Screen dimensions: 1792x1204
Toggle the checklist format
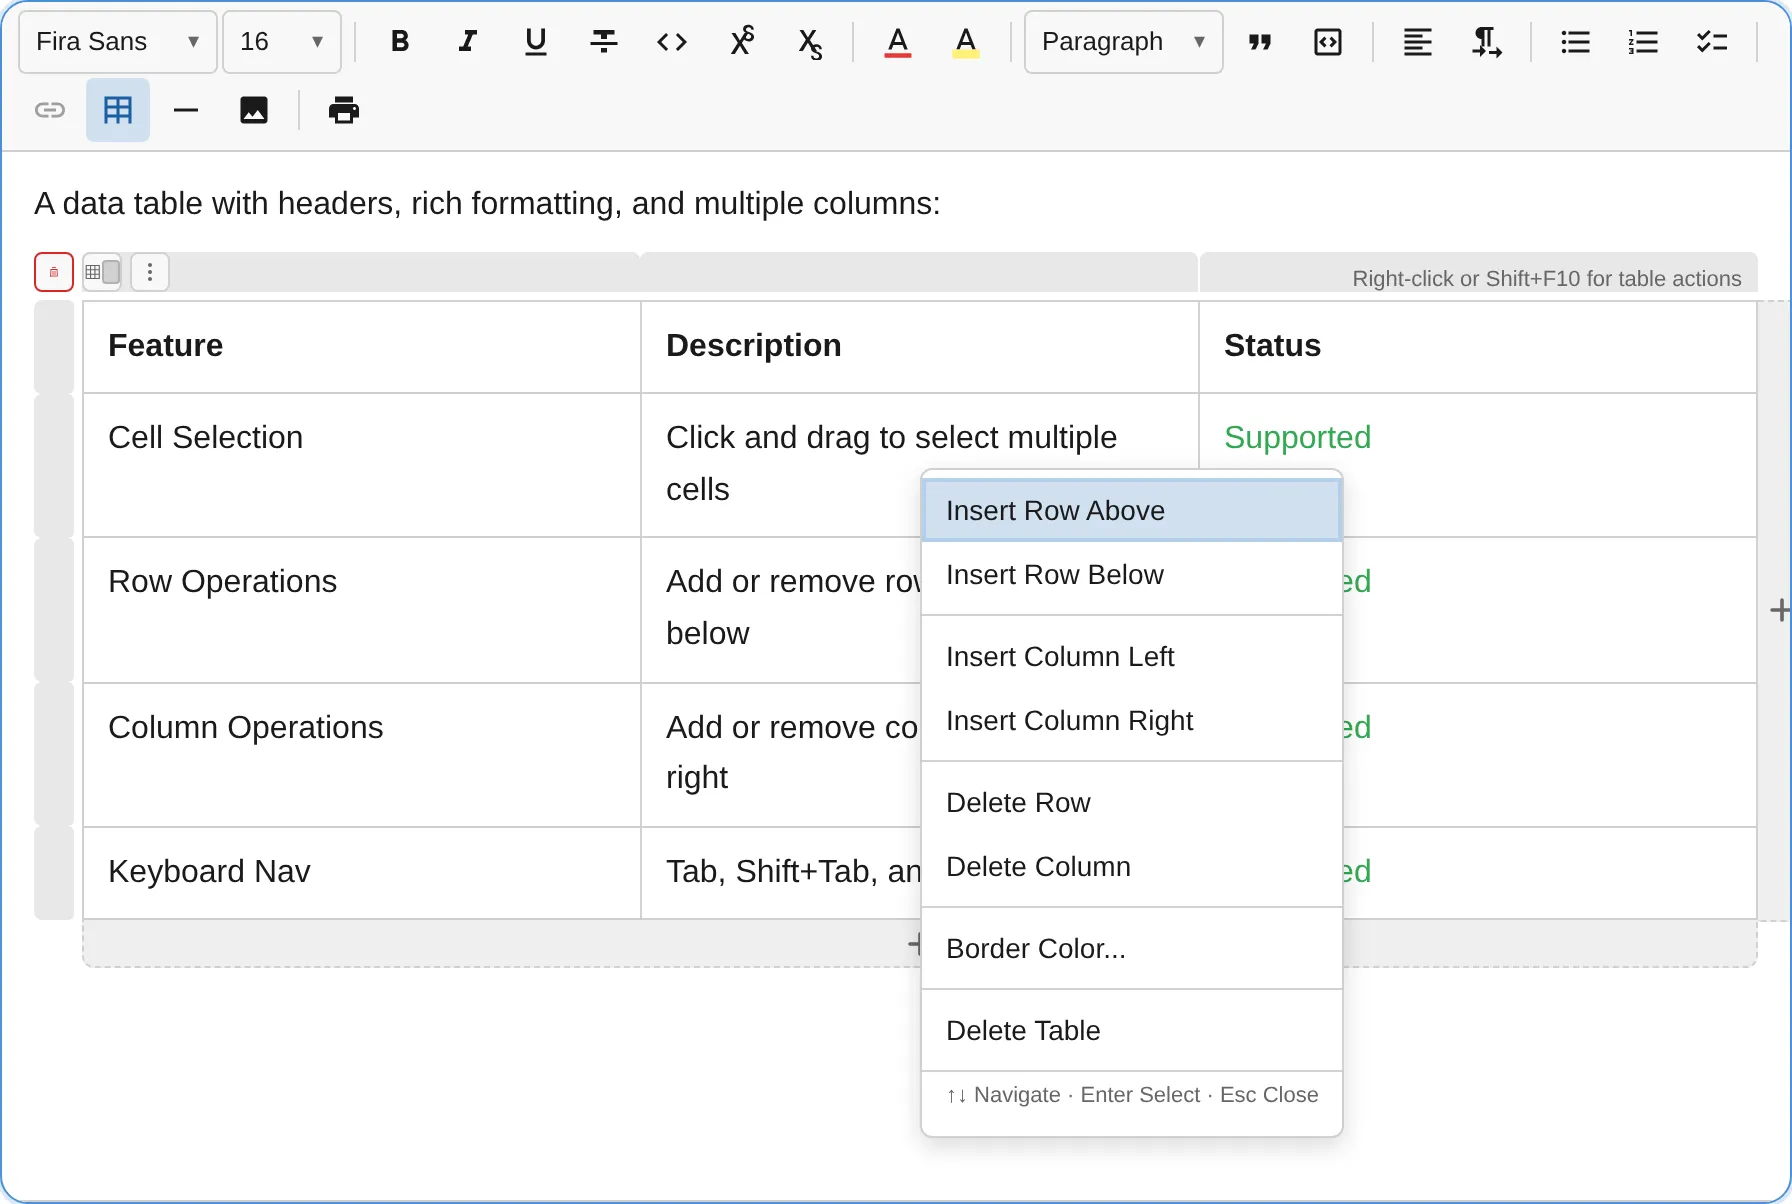click(x=1712, y=41)
